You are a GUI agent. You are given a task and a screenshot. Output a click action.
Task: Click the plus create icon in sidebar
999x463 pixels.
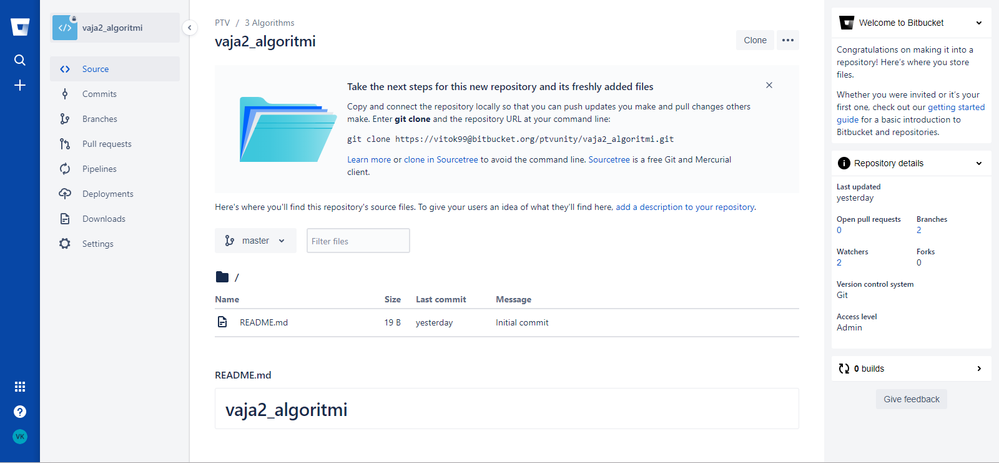[x=20, y=85]
